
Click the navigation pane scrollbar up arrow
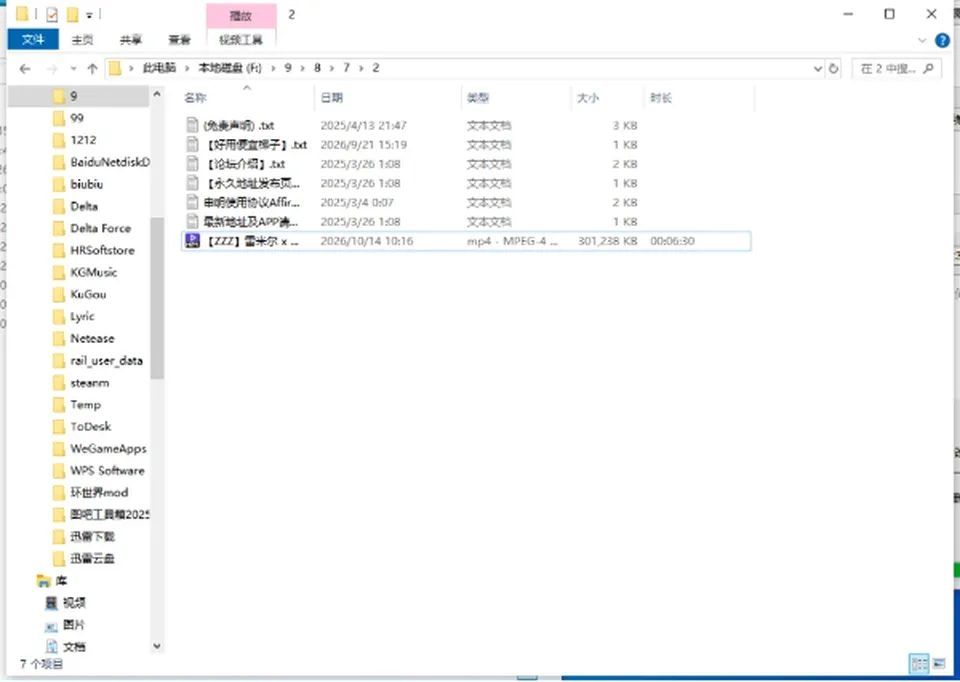(157, 94)
